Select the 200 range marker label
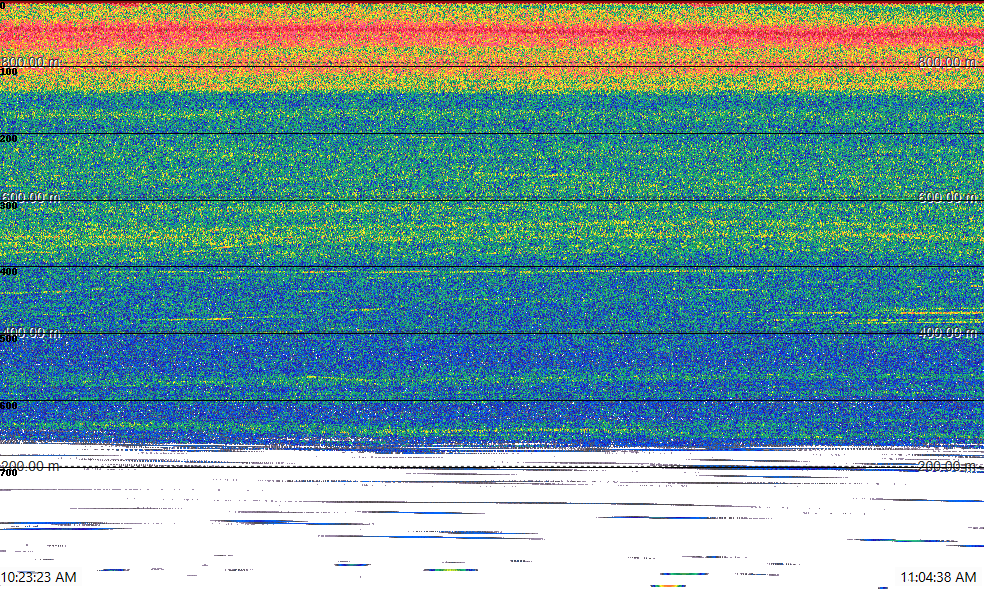This screenshot has width=984, height=594. pos(9,139)
